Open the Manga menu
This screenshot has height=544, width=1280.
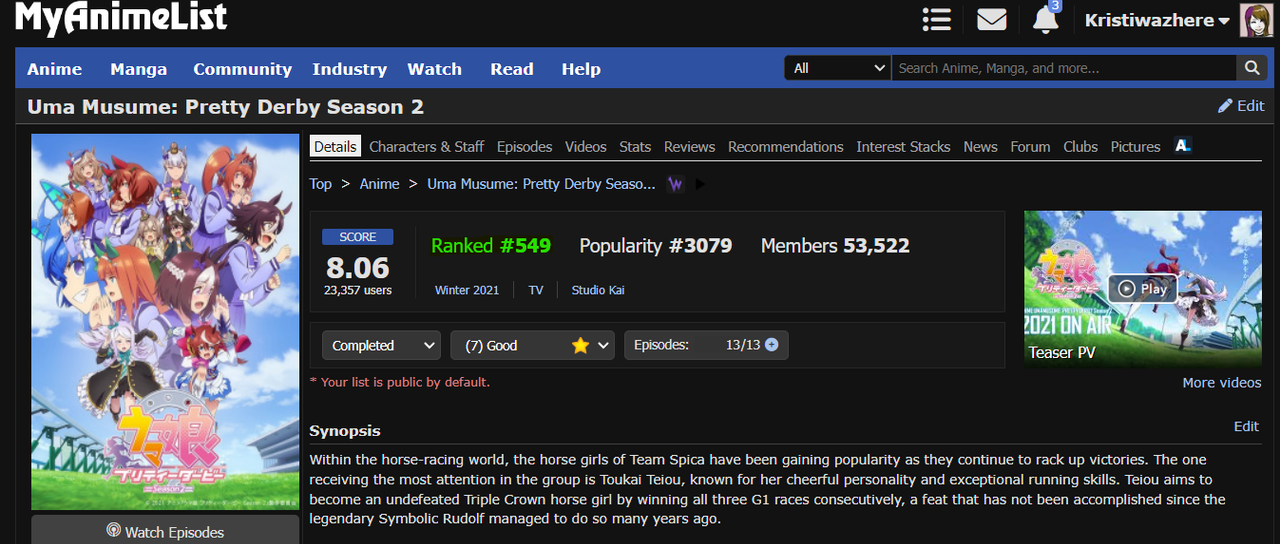[x=138, y=69]
